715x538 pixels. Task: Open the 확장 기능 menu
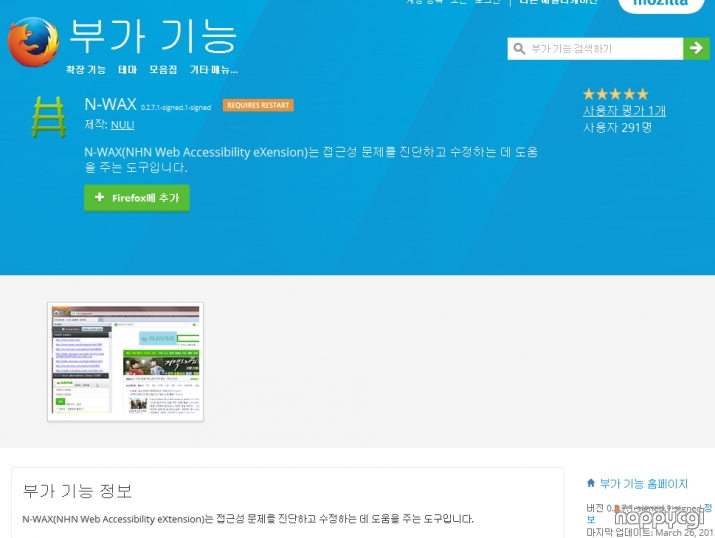click(x=86, y=70)
